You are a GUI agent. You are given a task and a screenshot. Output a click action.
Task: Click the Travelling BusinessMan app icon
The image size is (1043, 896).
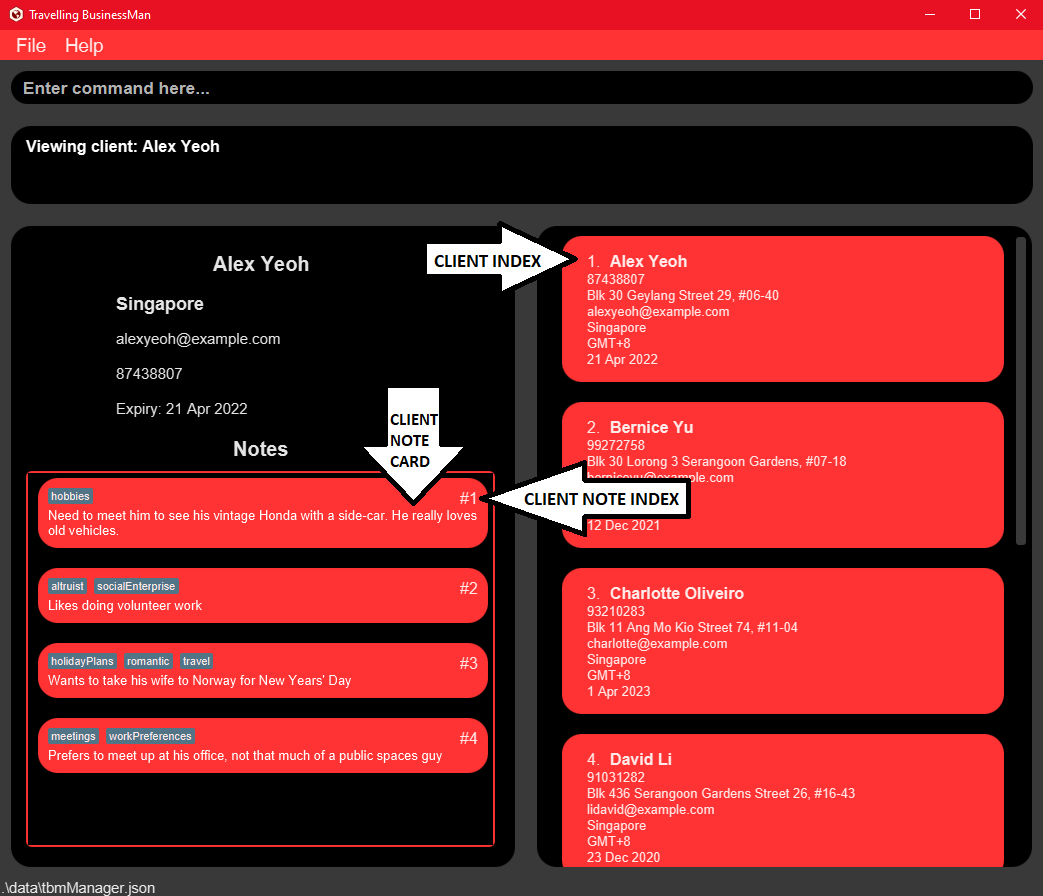tap(16, 14)
